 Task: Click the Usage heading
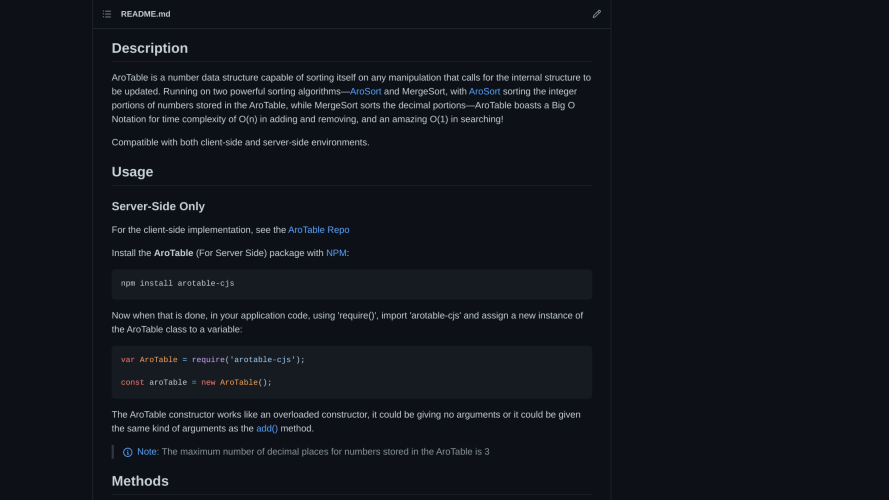132,172
